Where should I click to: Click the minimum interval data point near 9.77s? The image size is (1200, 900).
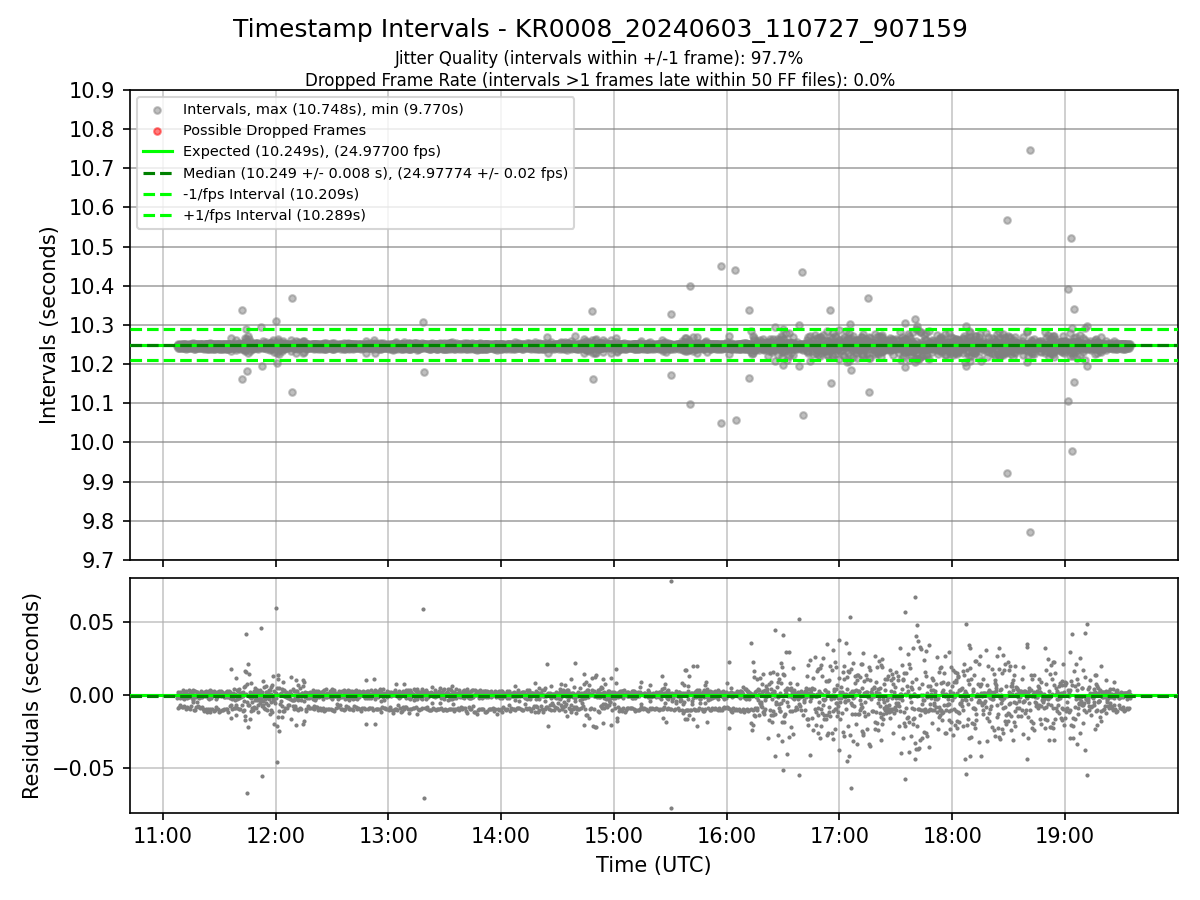coord(1030,532)
